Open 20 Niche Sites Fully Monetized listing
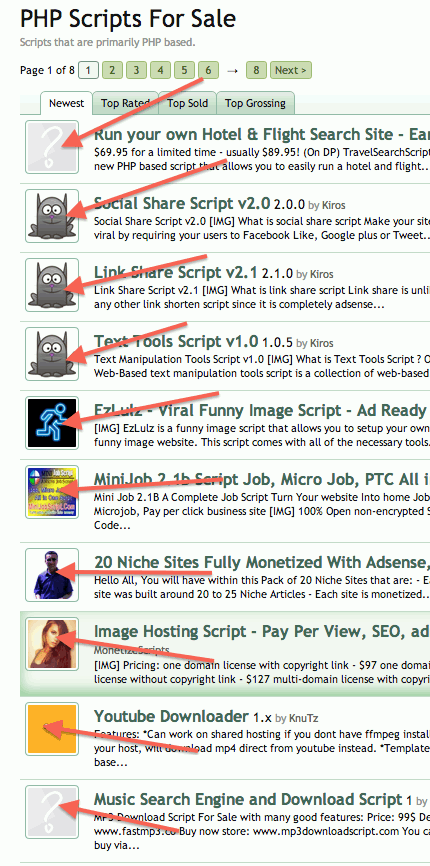Image resolution: width=430 pixels, height=866 pixels. pos(262,562)
